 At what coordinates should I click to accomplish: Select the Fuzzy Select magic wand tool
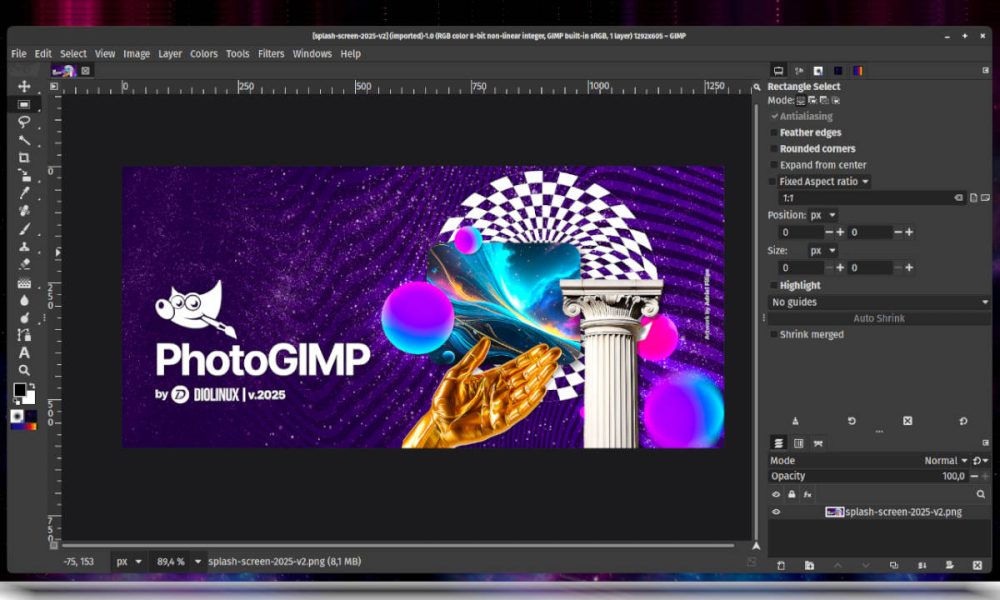pos(24,140)
